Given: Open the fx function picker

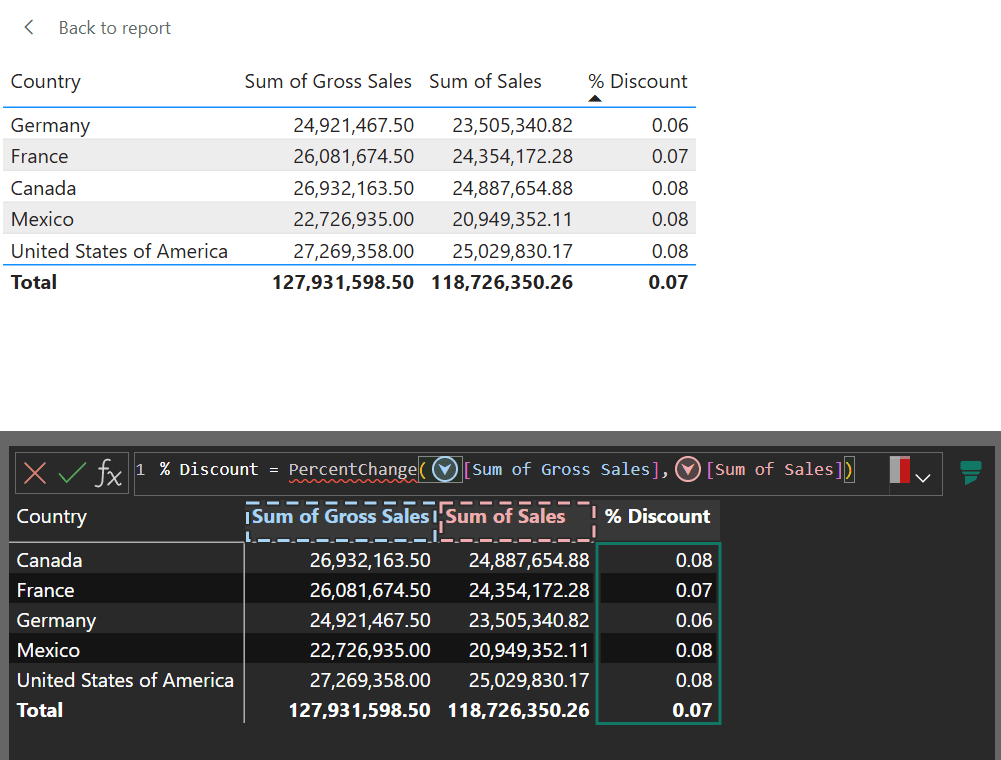Looking at the screenshot, I should pos(108,473).
